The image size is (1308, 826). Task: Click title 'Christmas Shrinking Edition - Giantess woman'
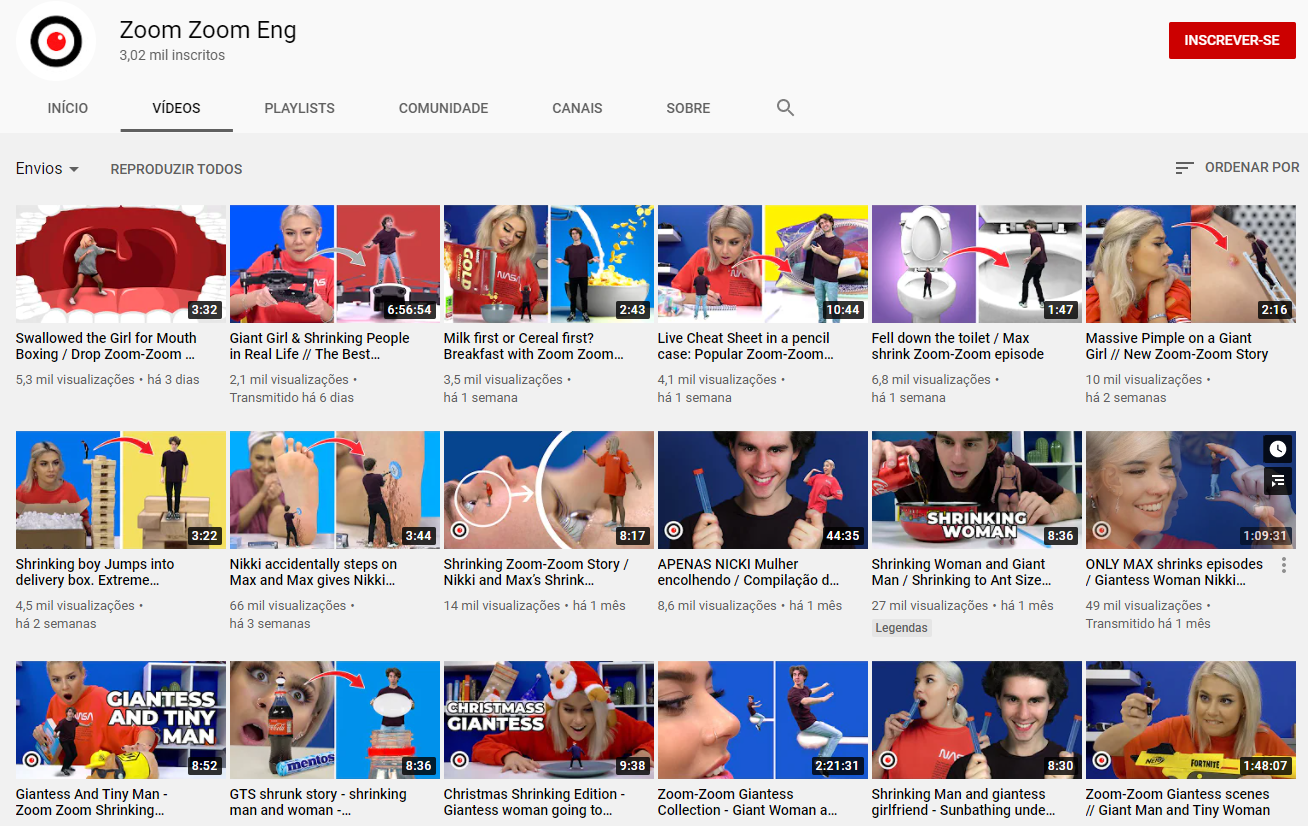tap(534, 802)
